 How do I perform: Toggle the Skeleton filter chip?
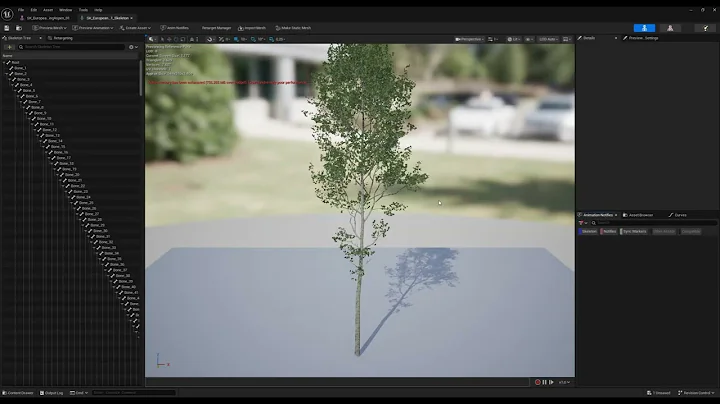(x=588, y=231)
